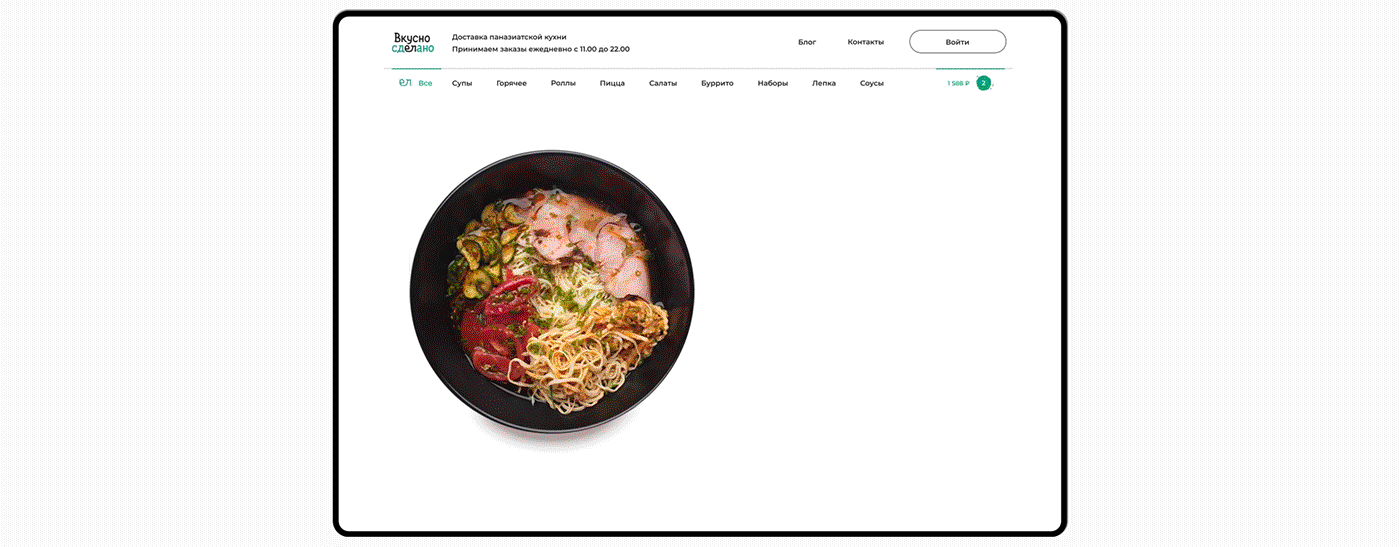Open the Лепка category
This screenshot has width=1400, height=547.
pyautogui.click(x=824, y=83)
